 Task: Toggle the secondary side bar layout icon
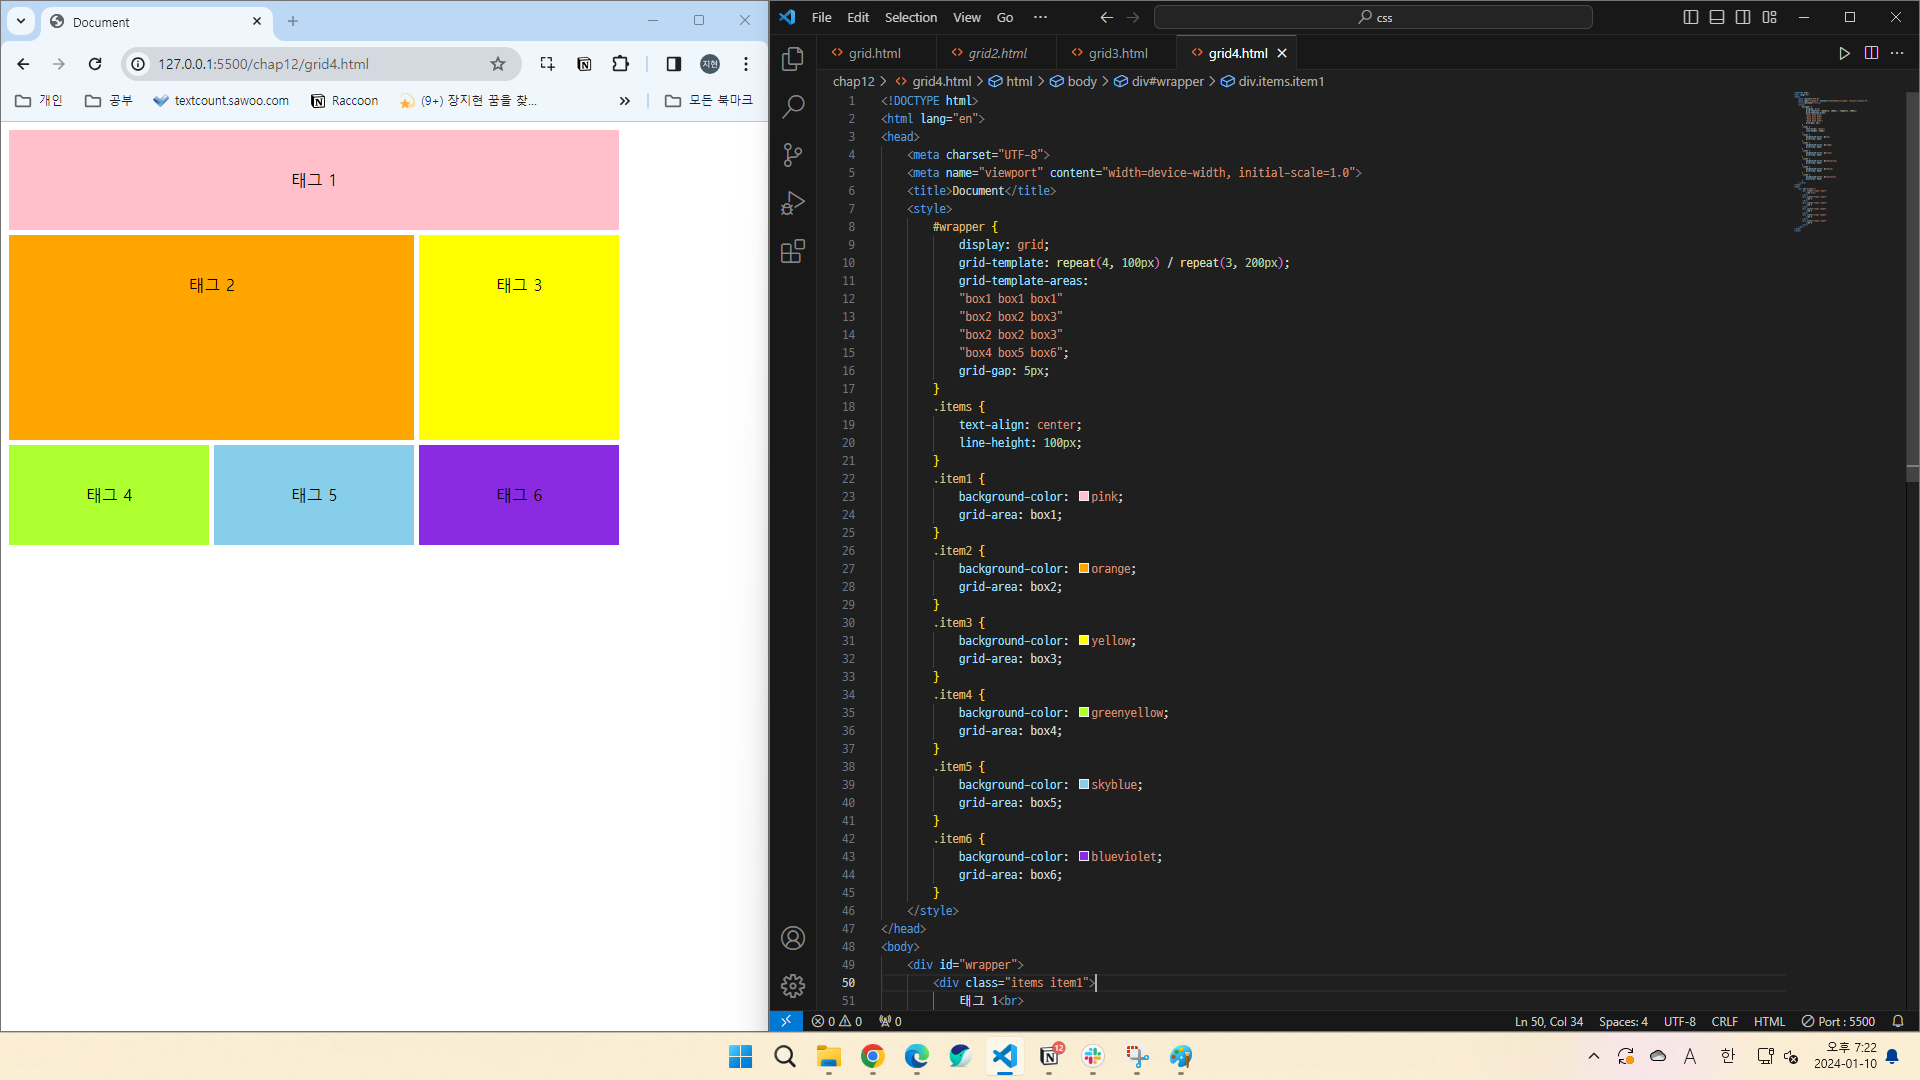(1743, 17)
